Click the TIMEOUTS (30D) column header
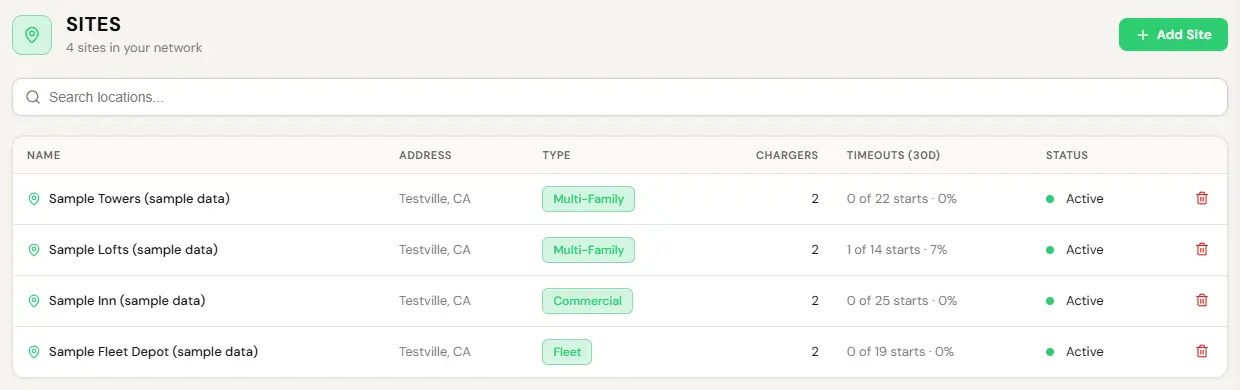Viewport: 1240px width, 390px height. 893,156
